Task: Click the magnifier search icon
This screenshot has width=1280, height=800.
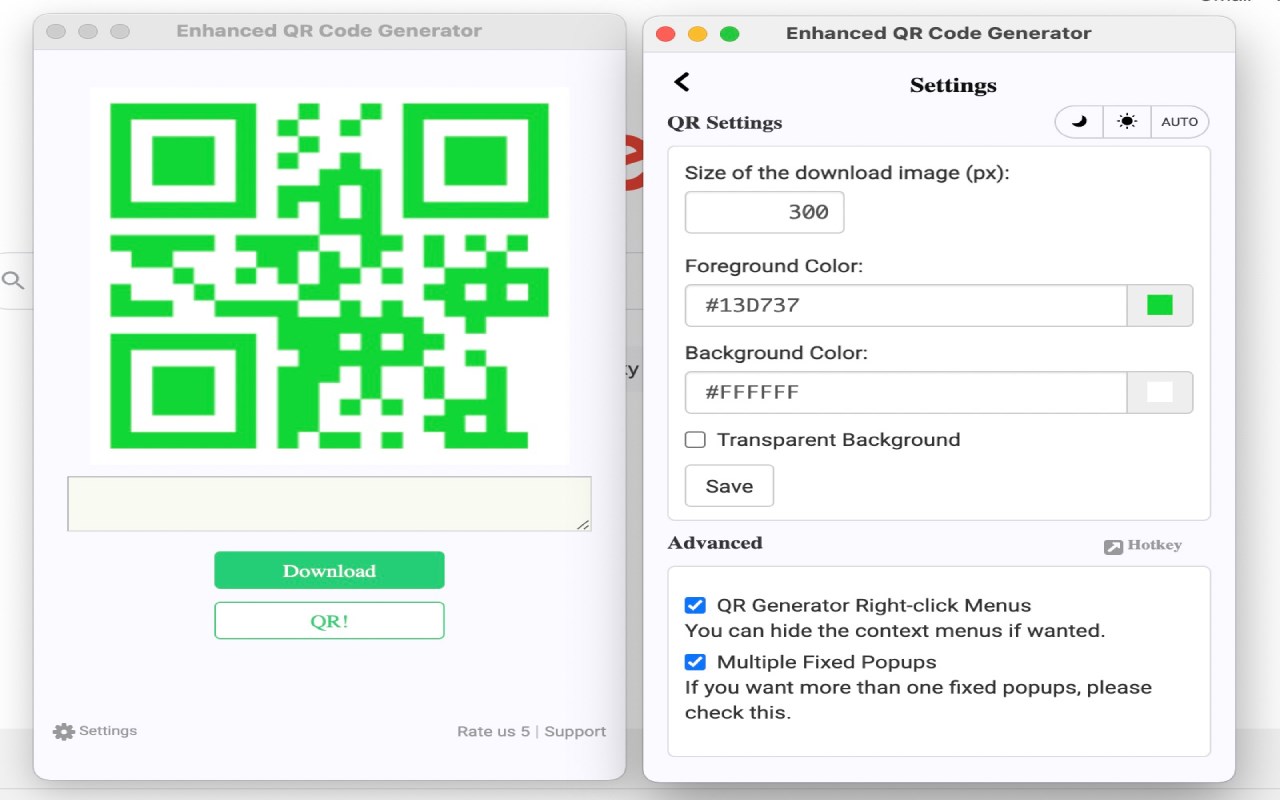Action: (13, 280)
